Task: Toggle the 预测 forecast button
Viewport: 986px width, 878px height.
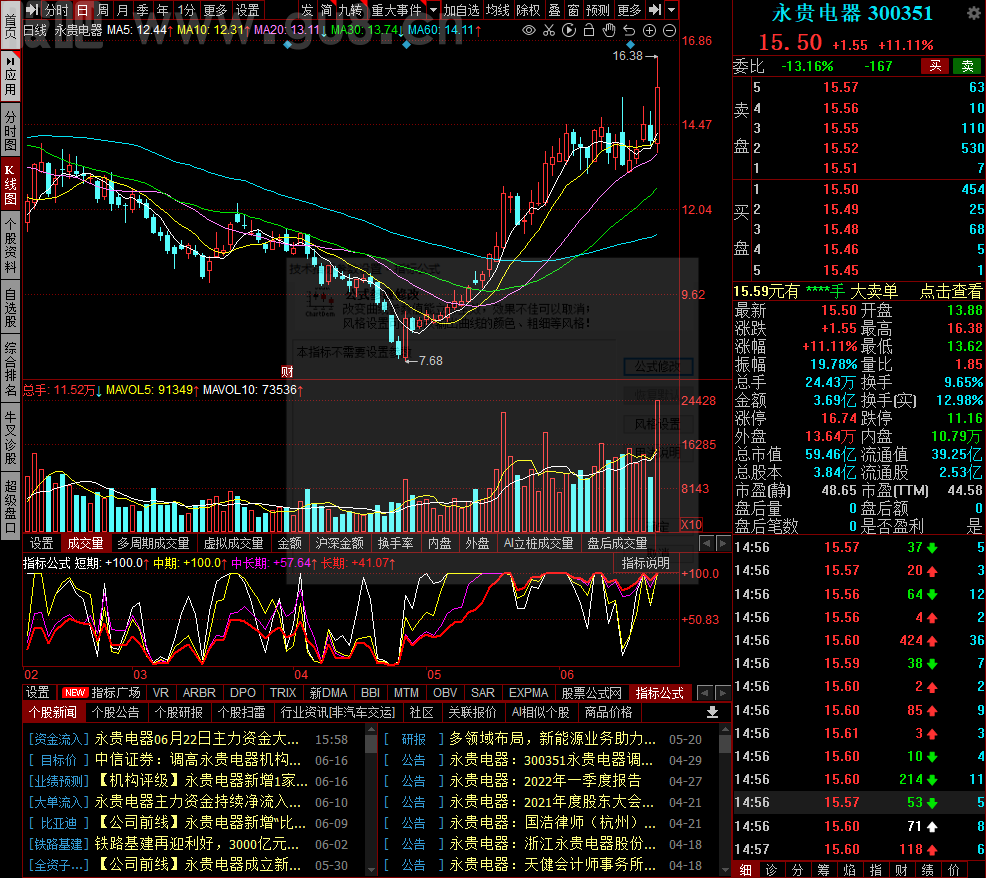Action: pyautogui.click(x=598, y=10)
